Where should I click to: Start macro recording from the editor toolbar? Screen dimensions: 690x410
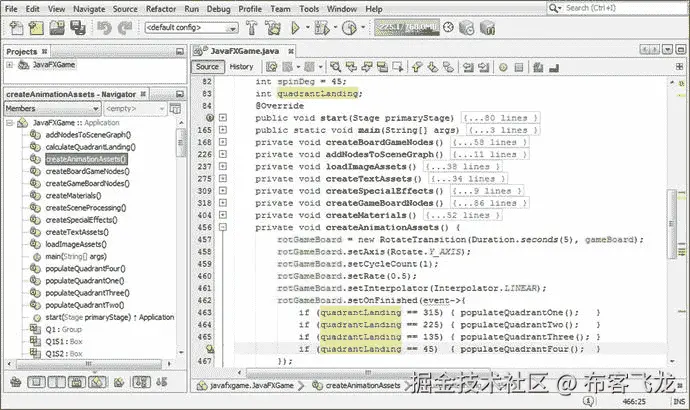click(x=503, y=67)
